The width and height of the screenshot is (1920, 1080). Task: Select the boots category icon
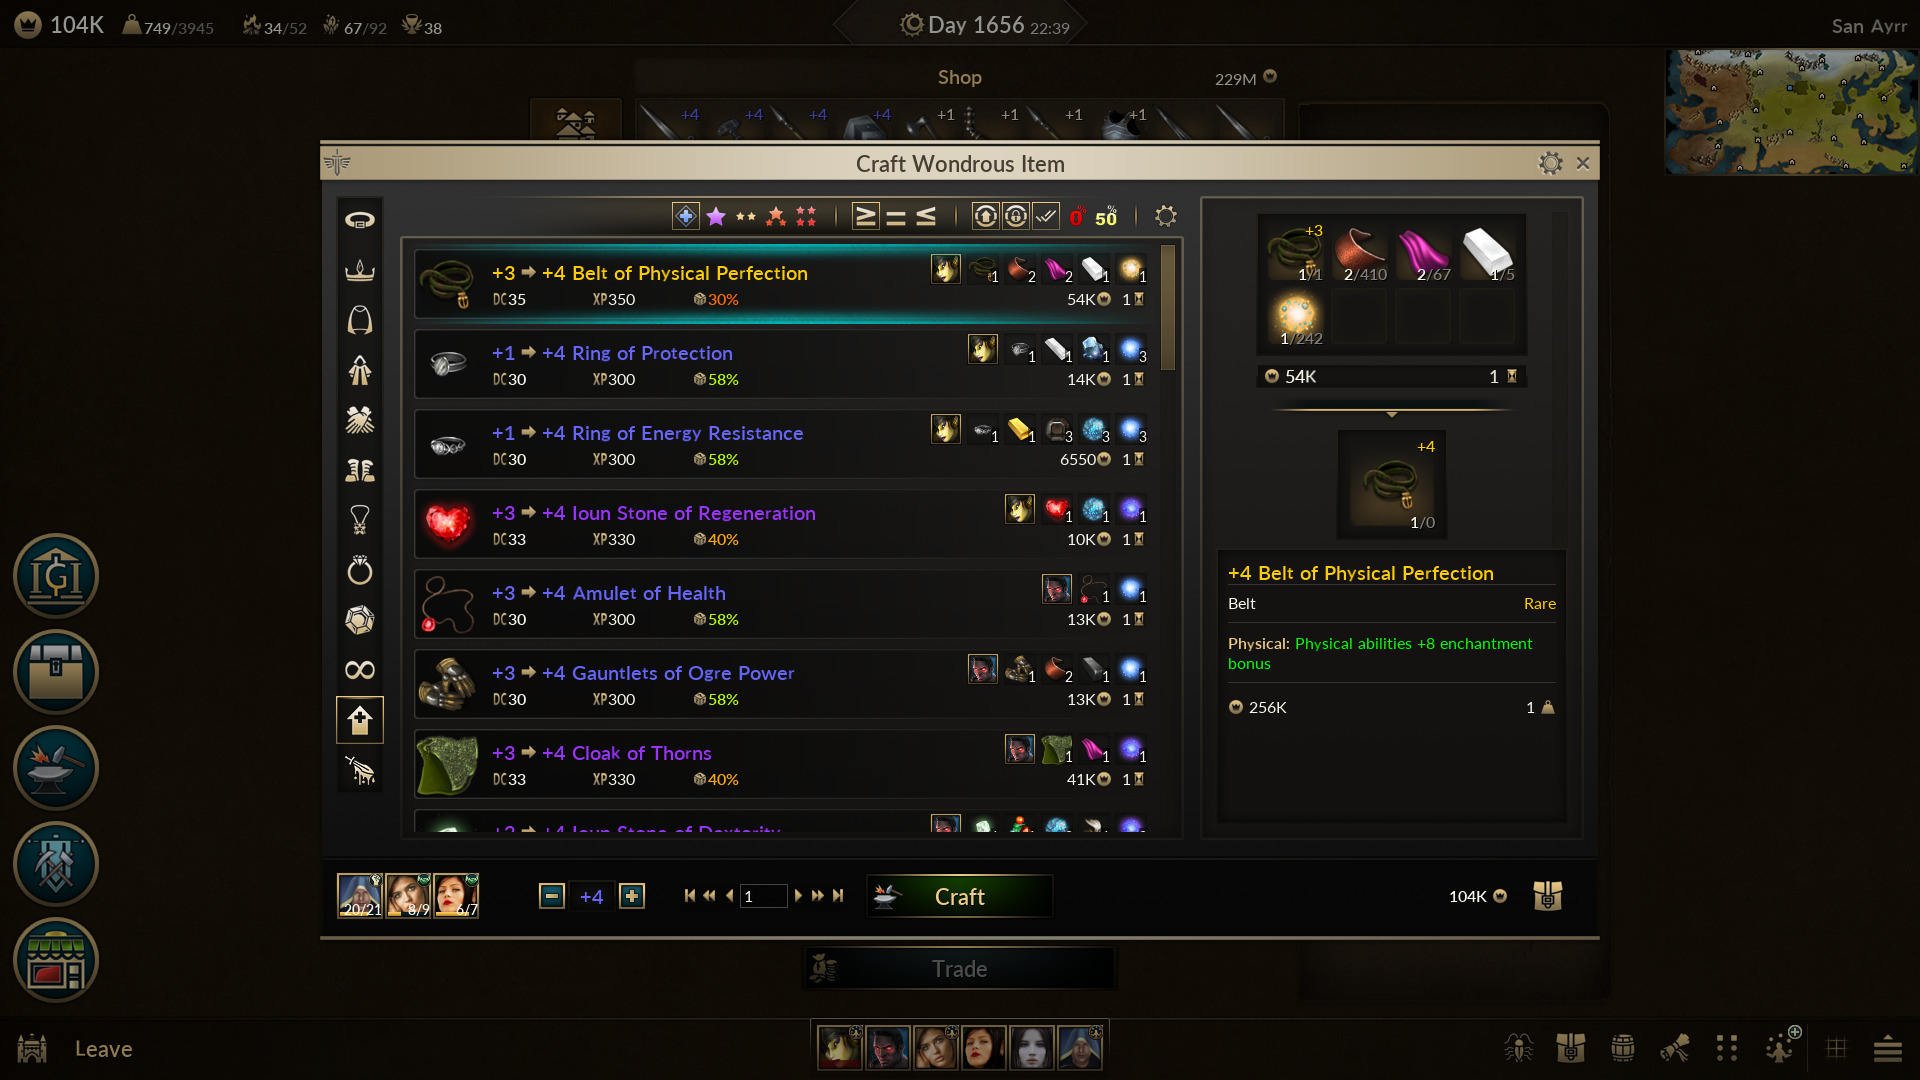pos(360,470)
